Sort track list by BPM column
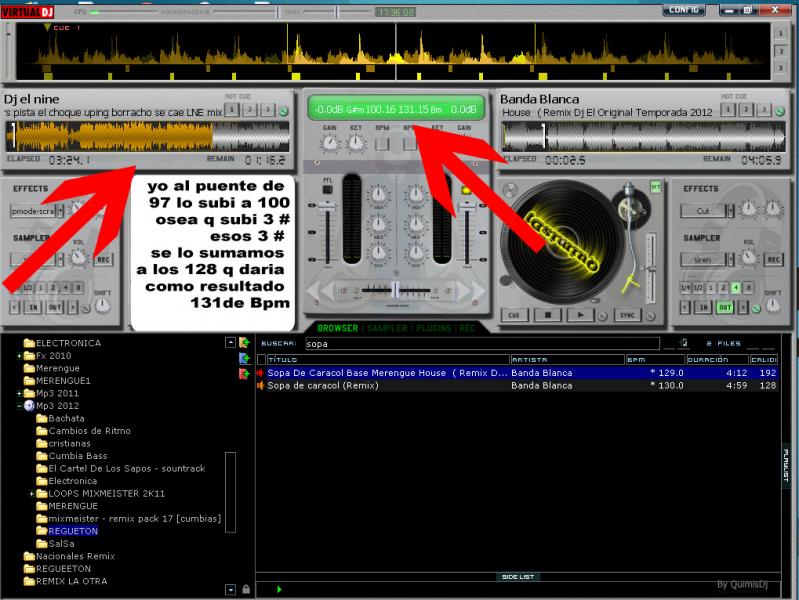This screenshot has width=799, height=600. point(655,359)
